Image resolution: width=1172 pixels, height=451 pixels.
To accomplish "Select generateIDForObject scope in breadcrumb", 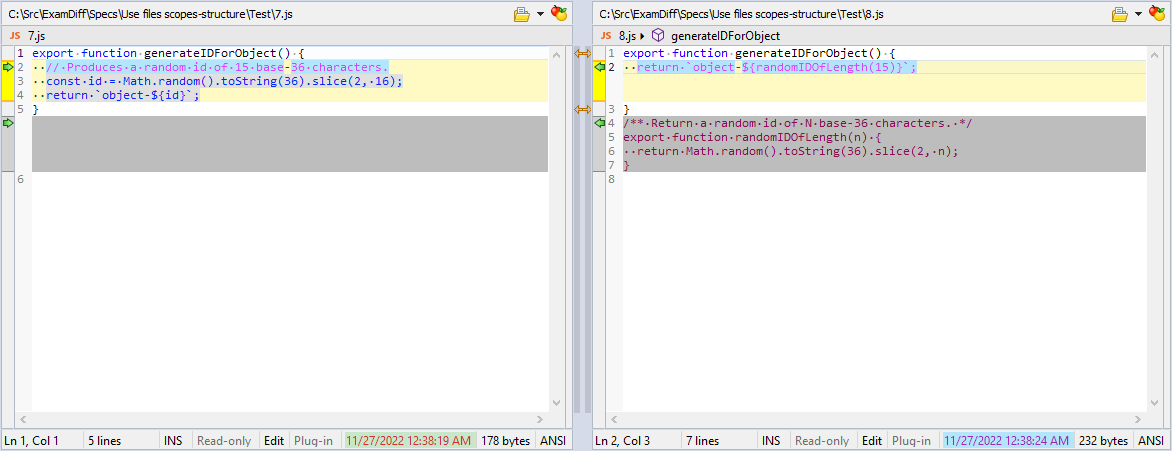I will 726,35.
